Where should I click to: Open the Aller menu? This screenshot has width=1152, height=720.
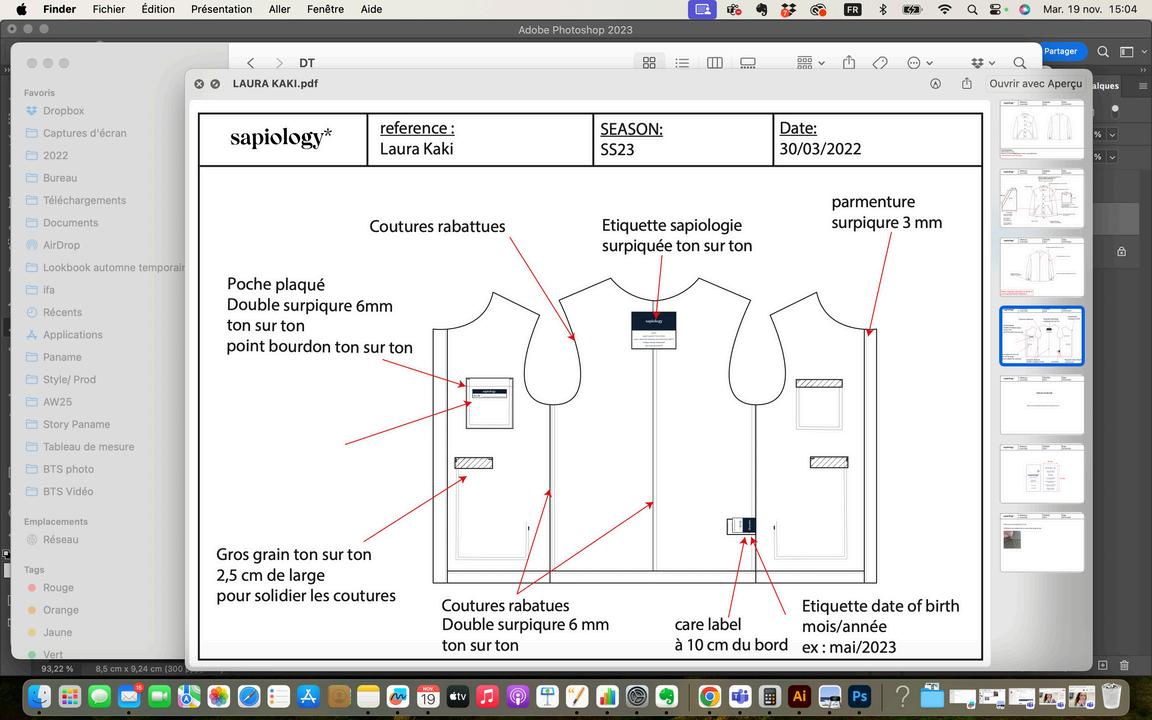click(x=279, y=10)
